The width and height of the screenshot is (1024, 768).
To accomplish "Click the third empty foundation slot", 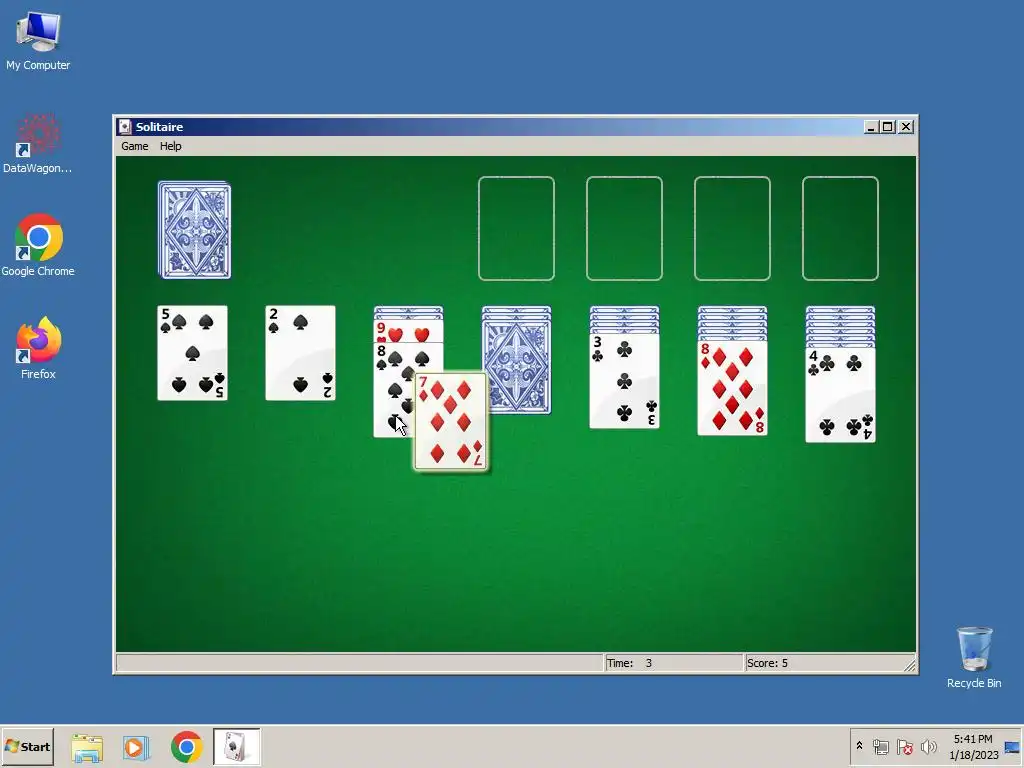I will click(x=732, y=229).
